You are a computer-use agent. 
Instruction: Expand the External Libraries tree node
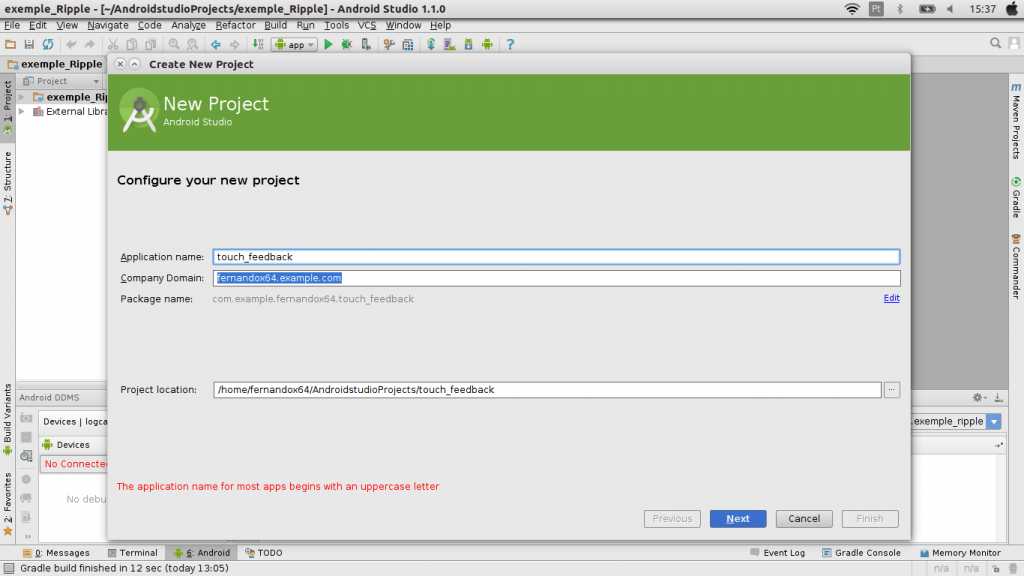[x=22, y=112]
